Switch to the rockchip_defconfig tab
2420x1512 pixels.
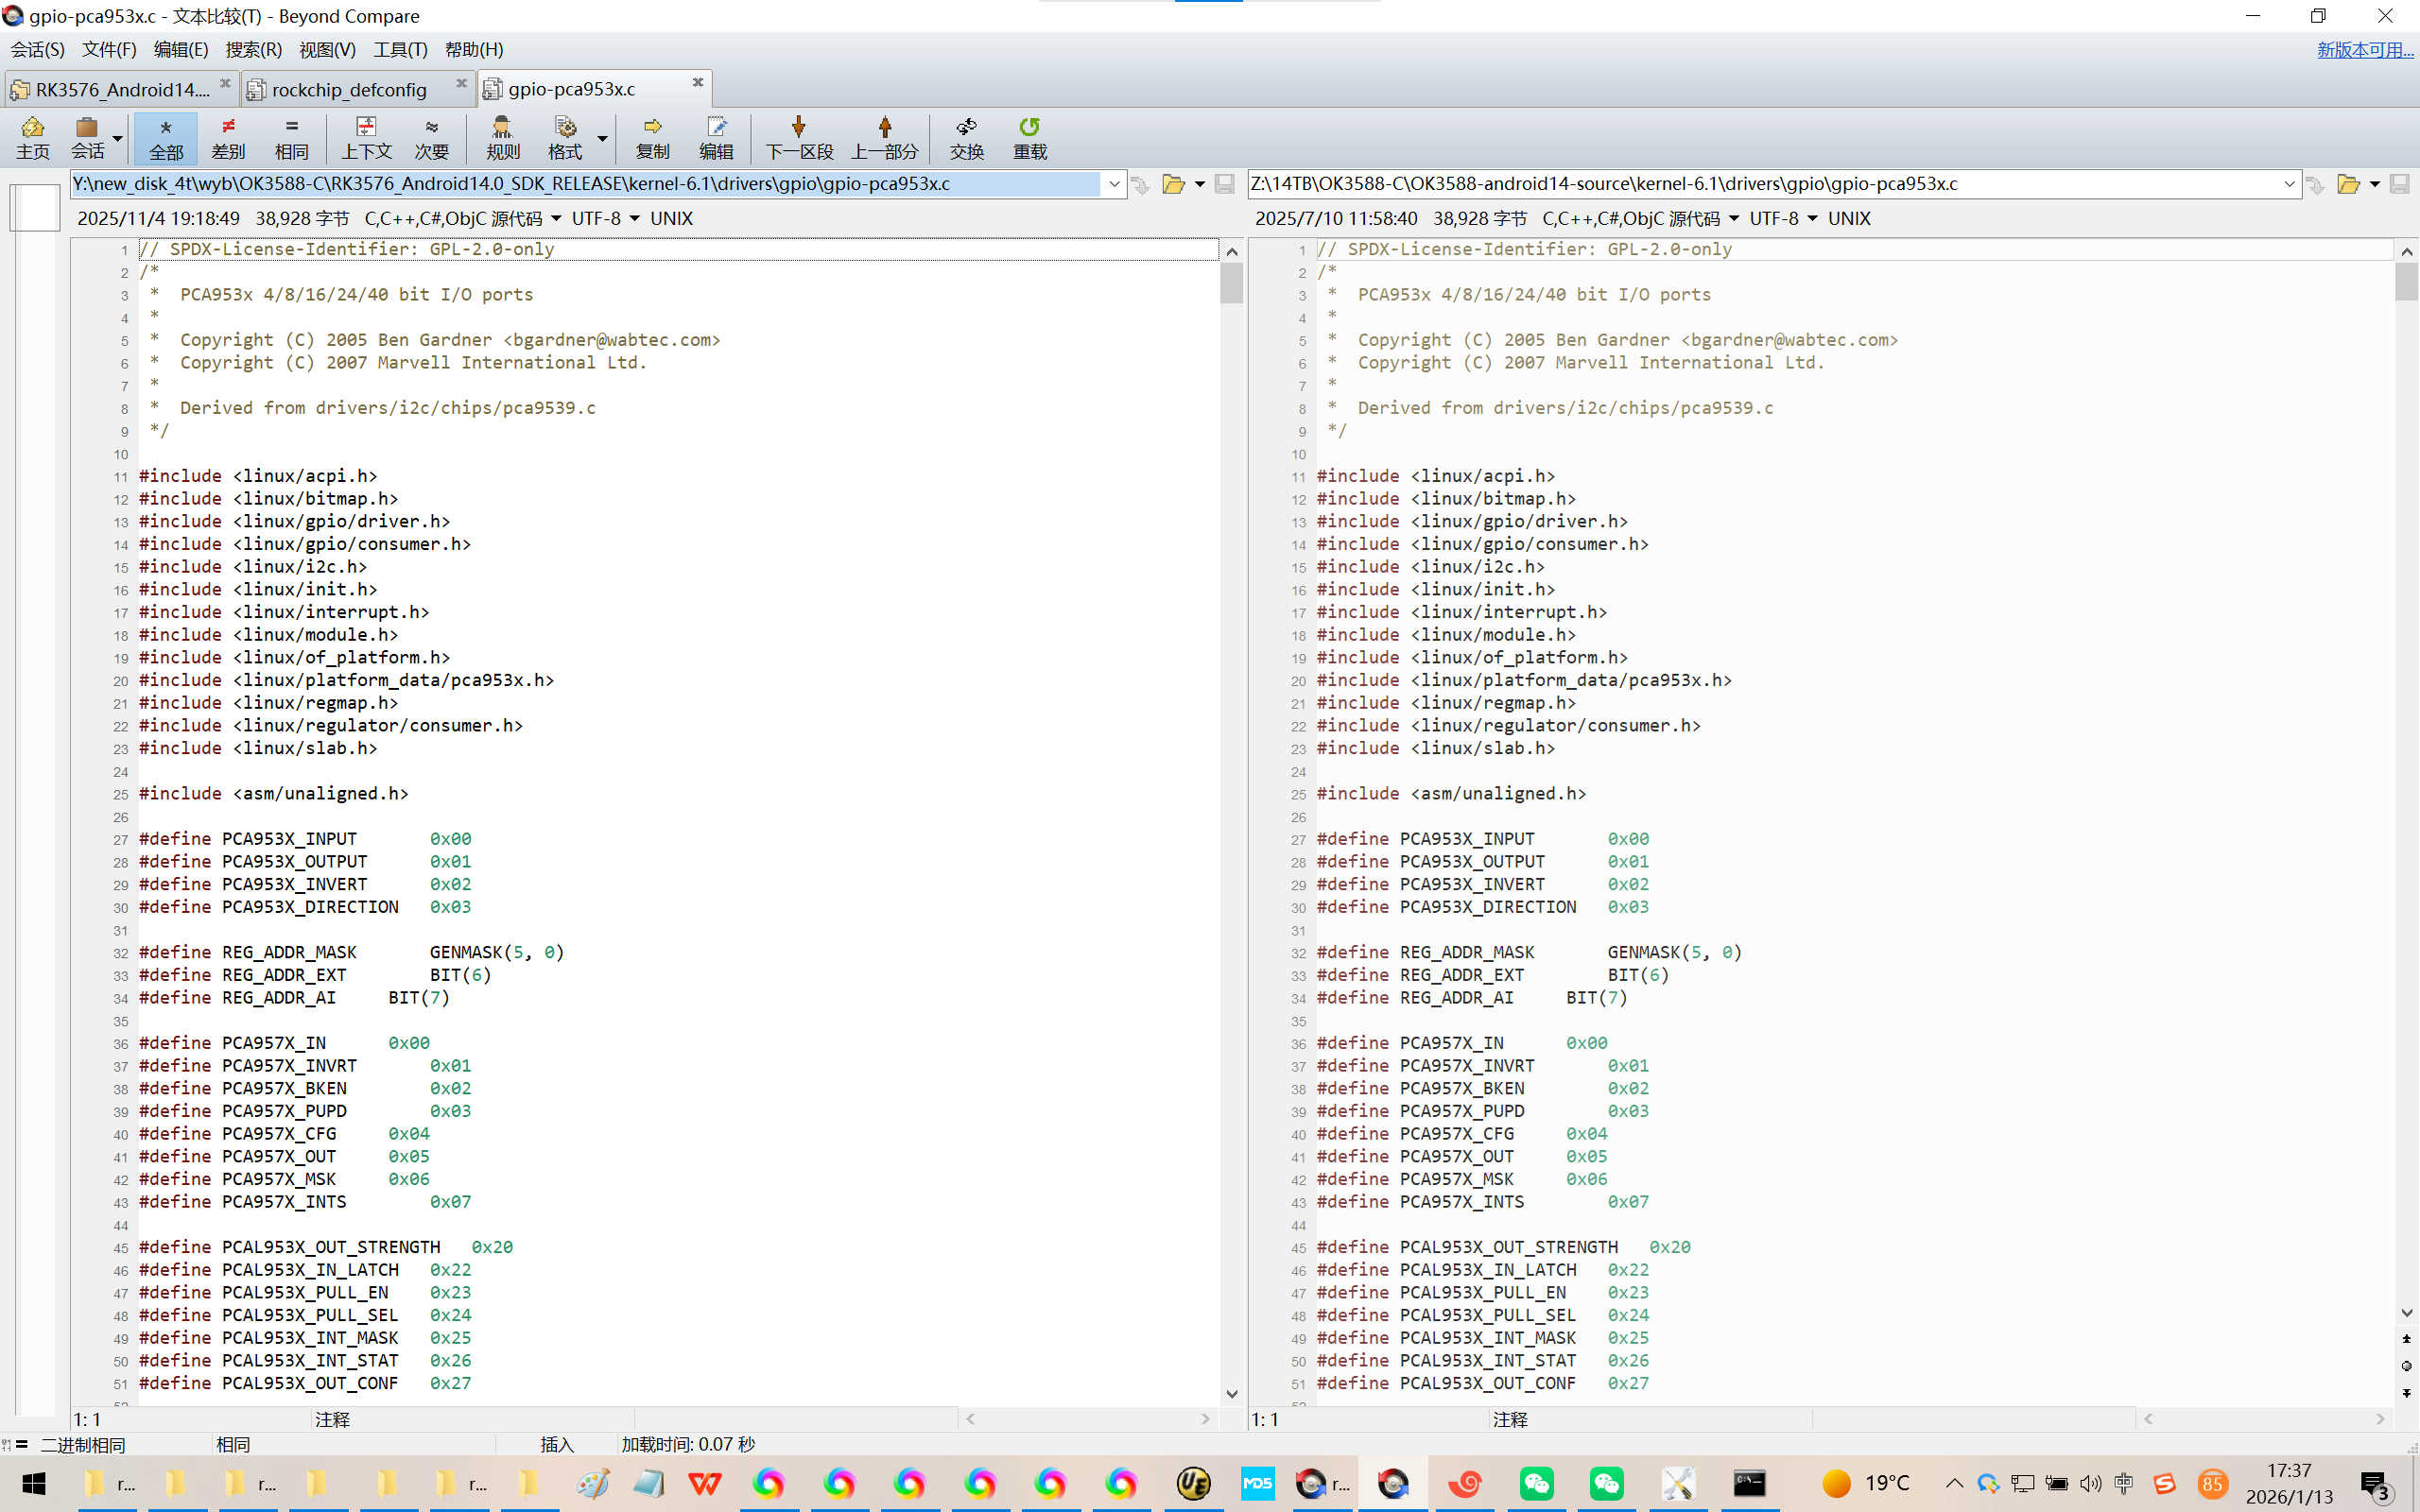349,89
